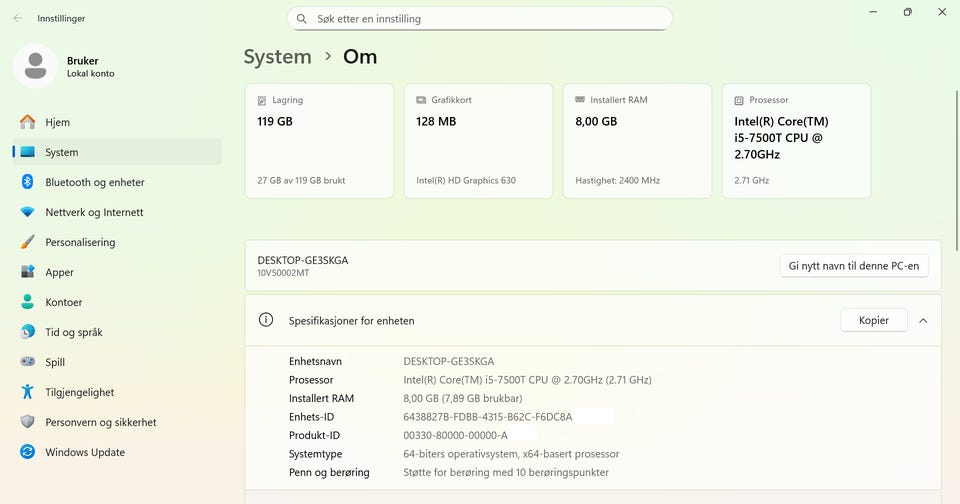Click the Apper icon

[28, 272]
